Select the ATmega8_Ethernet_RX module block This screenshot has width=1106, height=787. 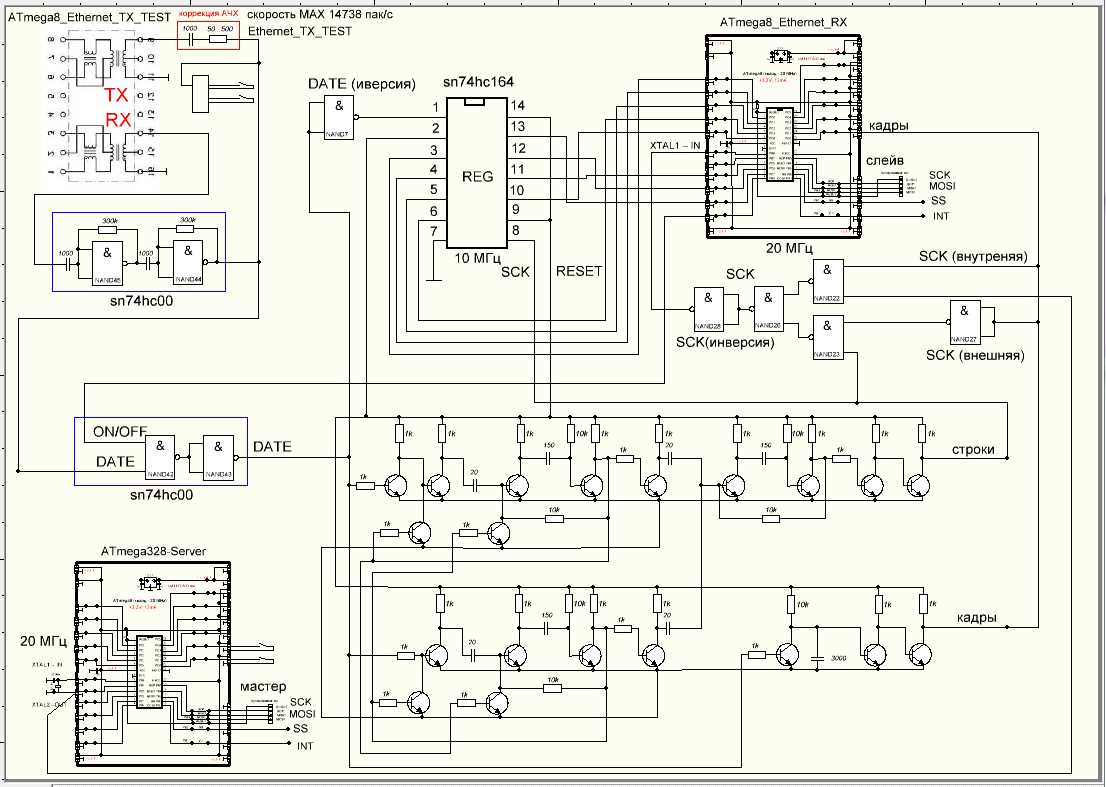point(783,137)
